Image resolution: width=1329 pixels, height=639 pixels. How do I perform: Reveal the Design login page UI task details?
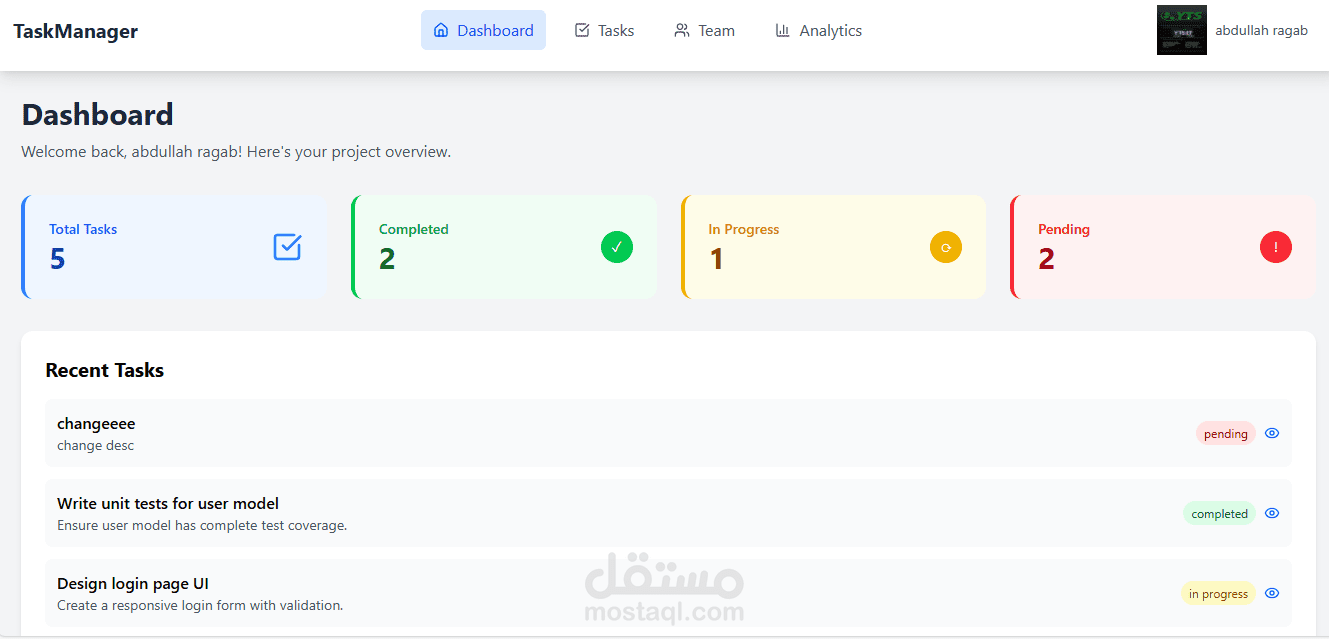coord(1271,592)
